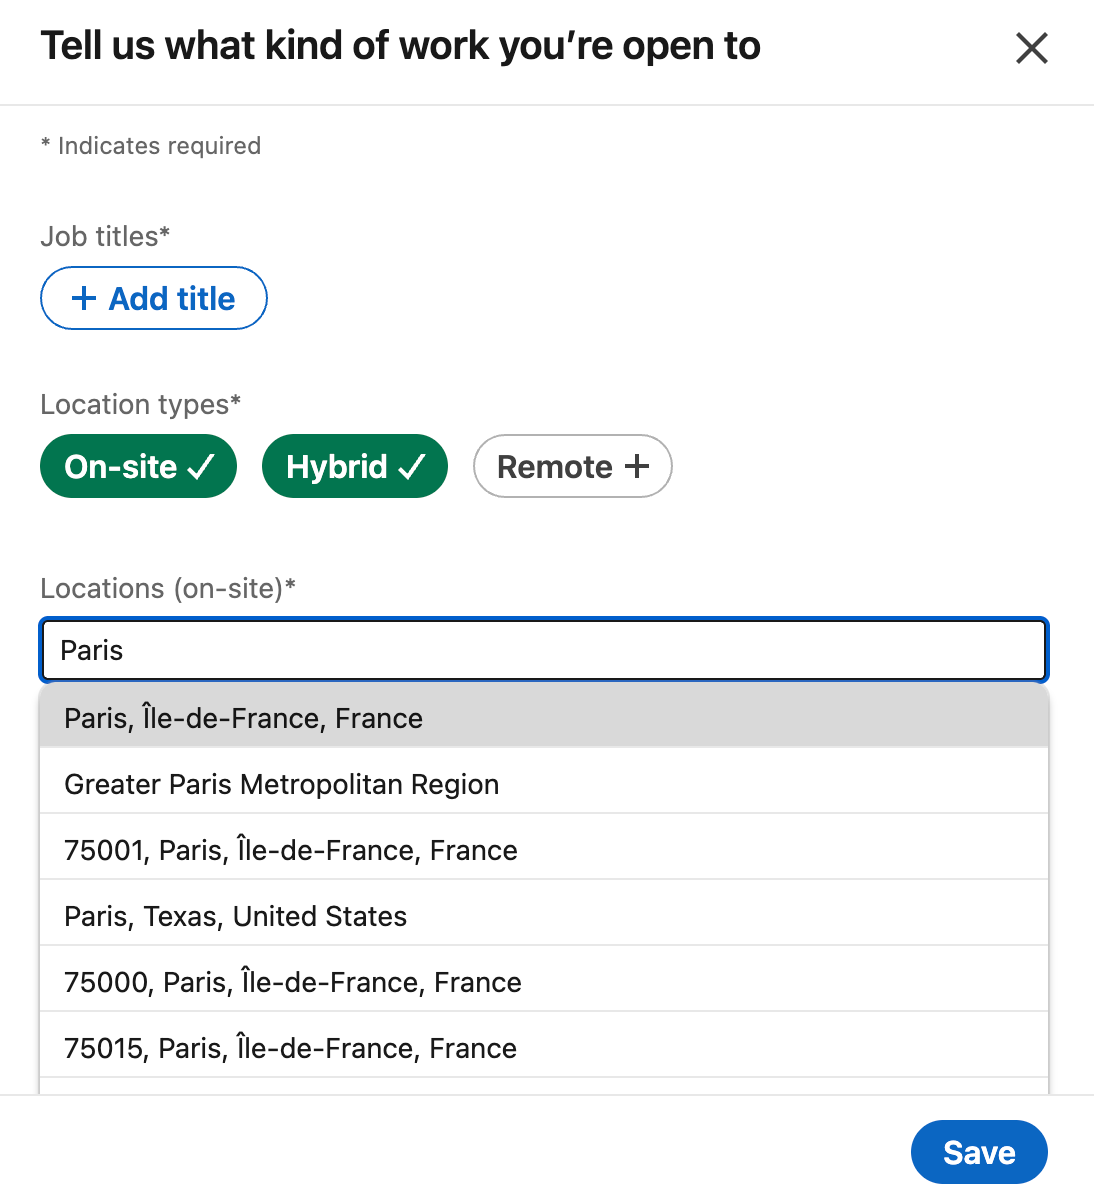The height and width of the screenshot is (1200, 1094).
Task: Click the checkmark icon inside Hybrid pill
Action: tap(413, 466)
